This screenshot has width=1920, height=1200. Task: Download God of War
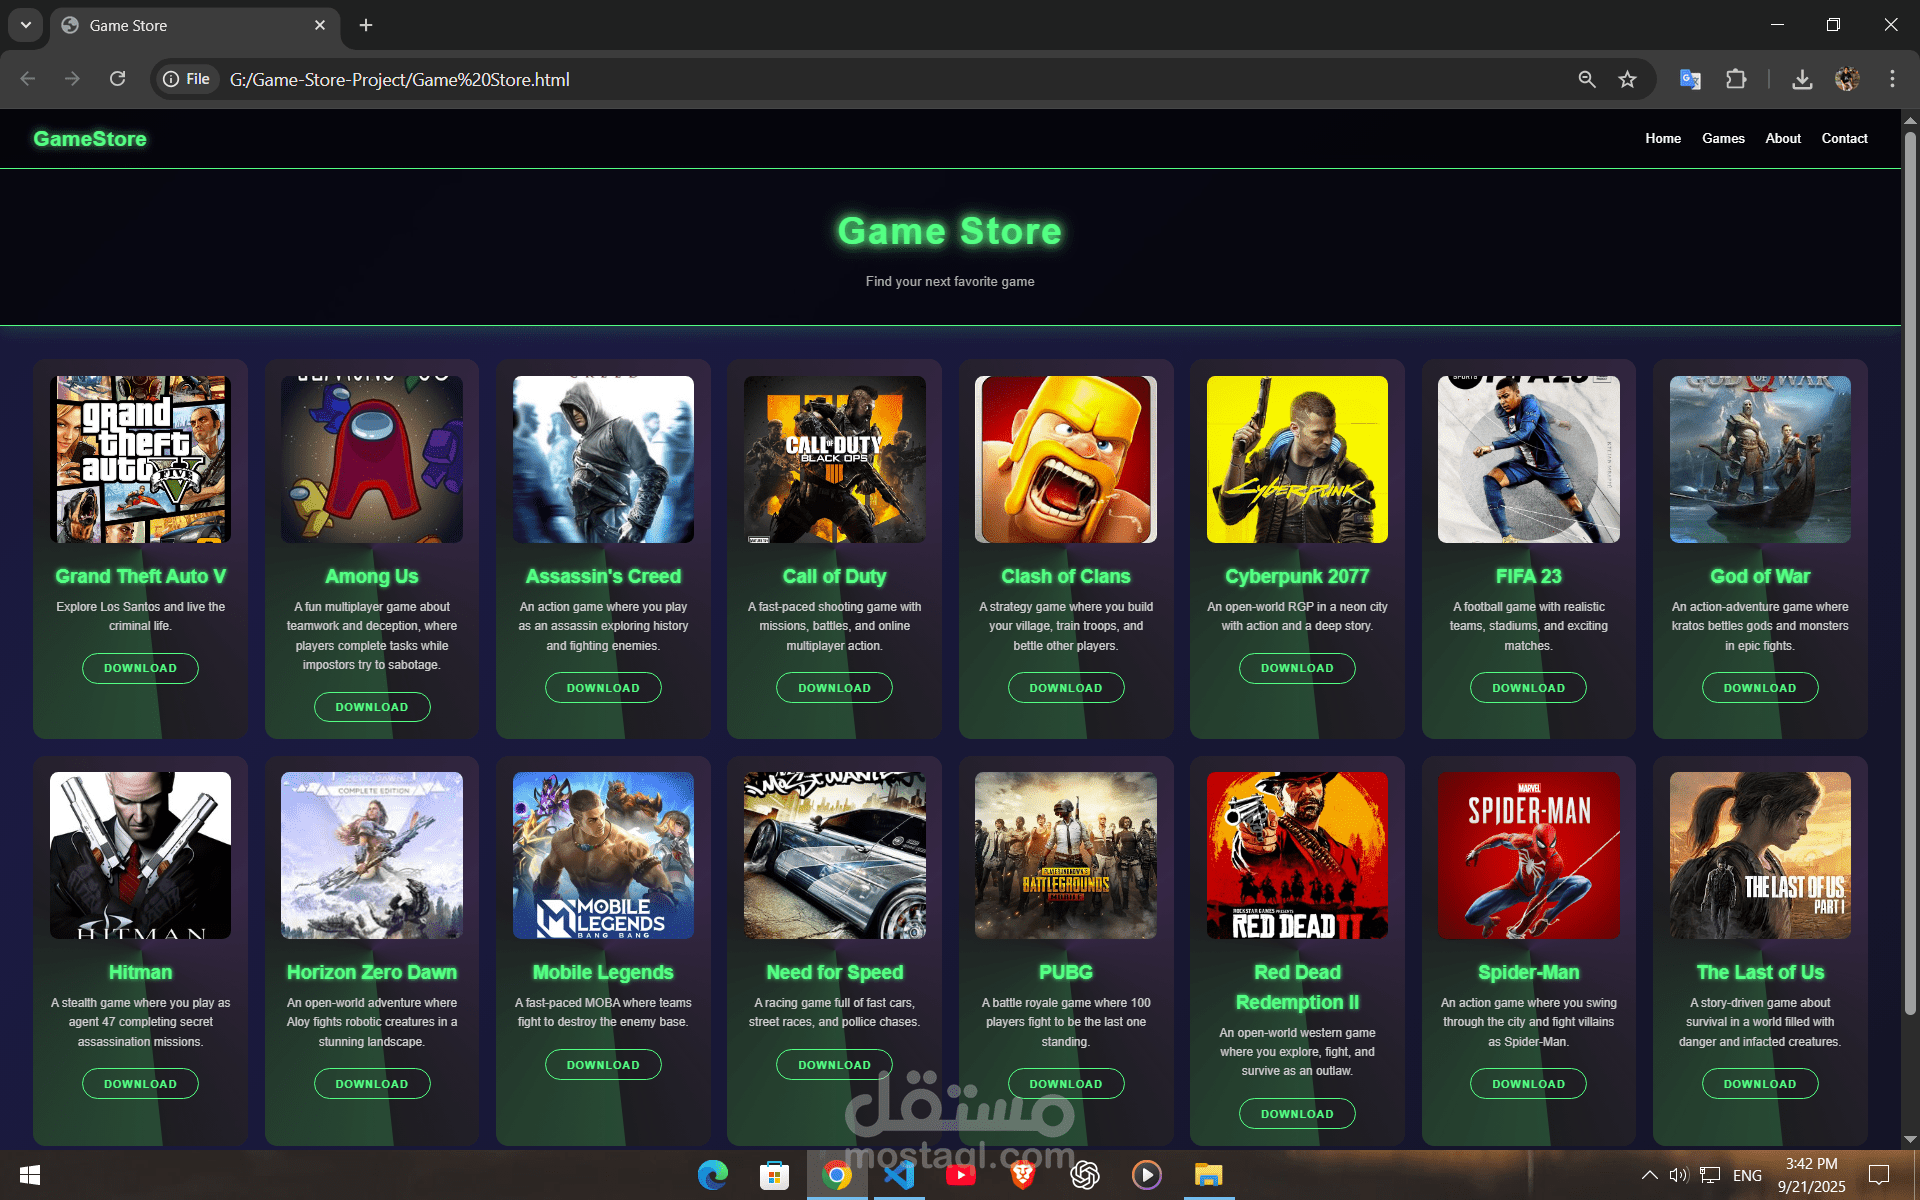click(x=1760, y=688)
